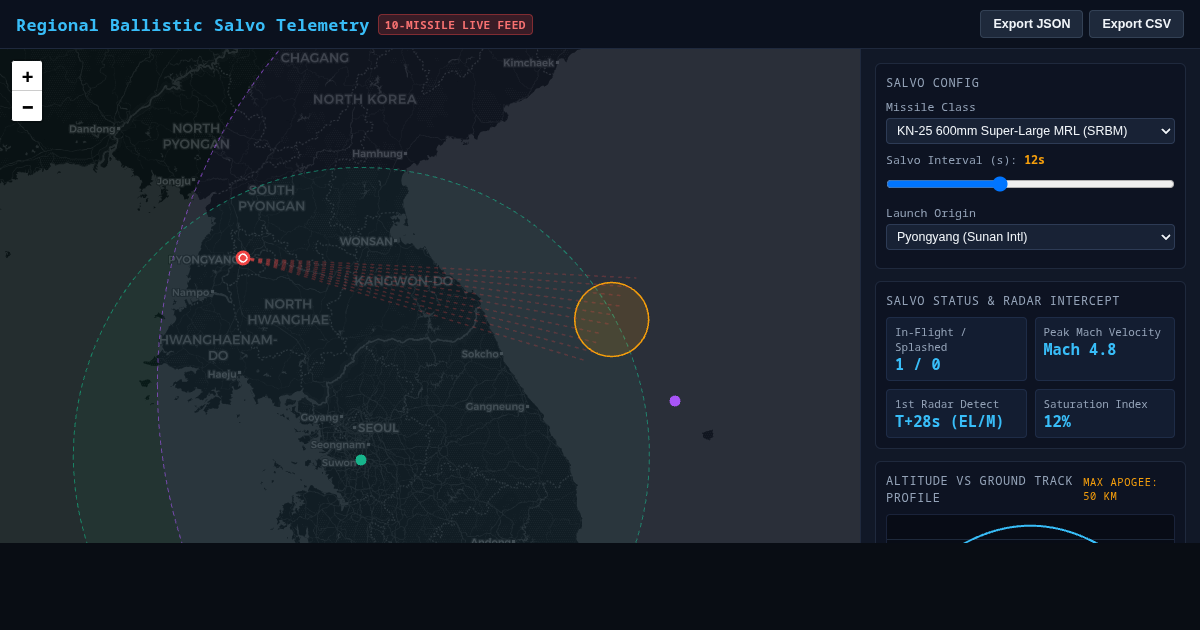The width and height of the screenshot is (1200, 630).
Task: Click the NORTH HWANGHAE map label
Action: (x=288, y=312)
